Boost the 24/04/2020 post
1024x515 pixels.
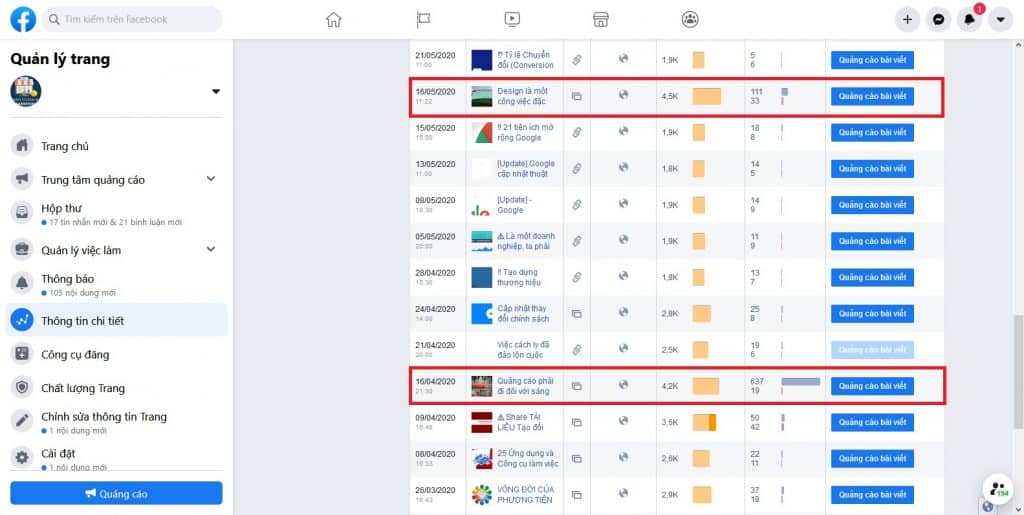[x=872, y=313]
